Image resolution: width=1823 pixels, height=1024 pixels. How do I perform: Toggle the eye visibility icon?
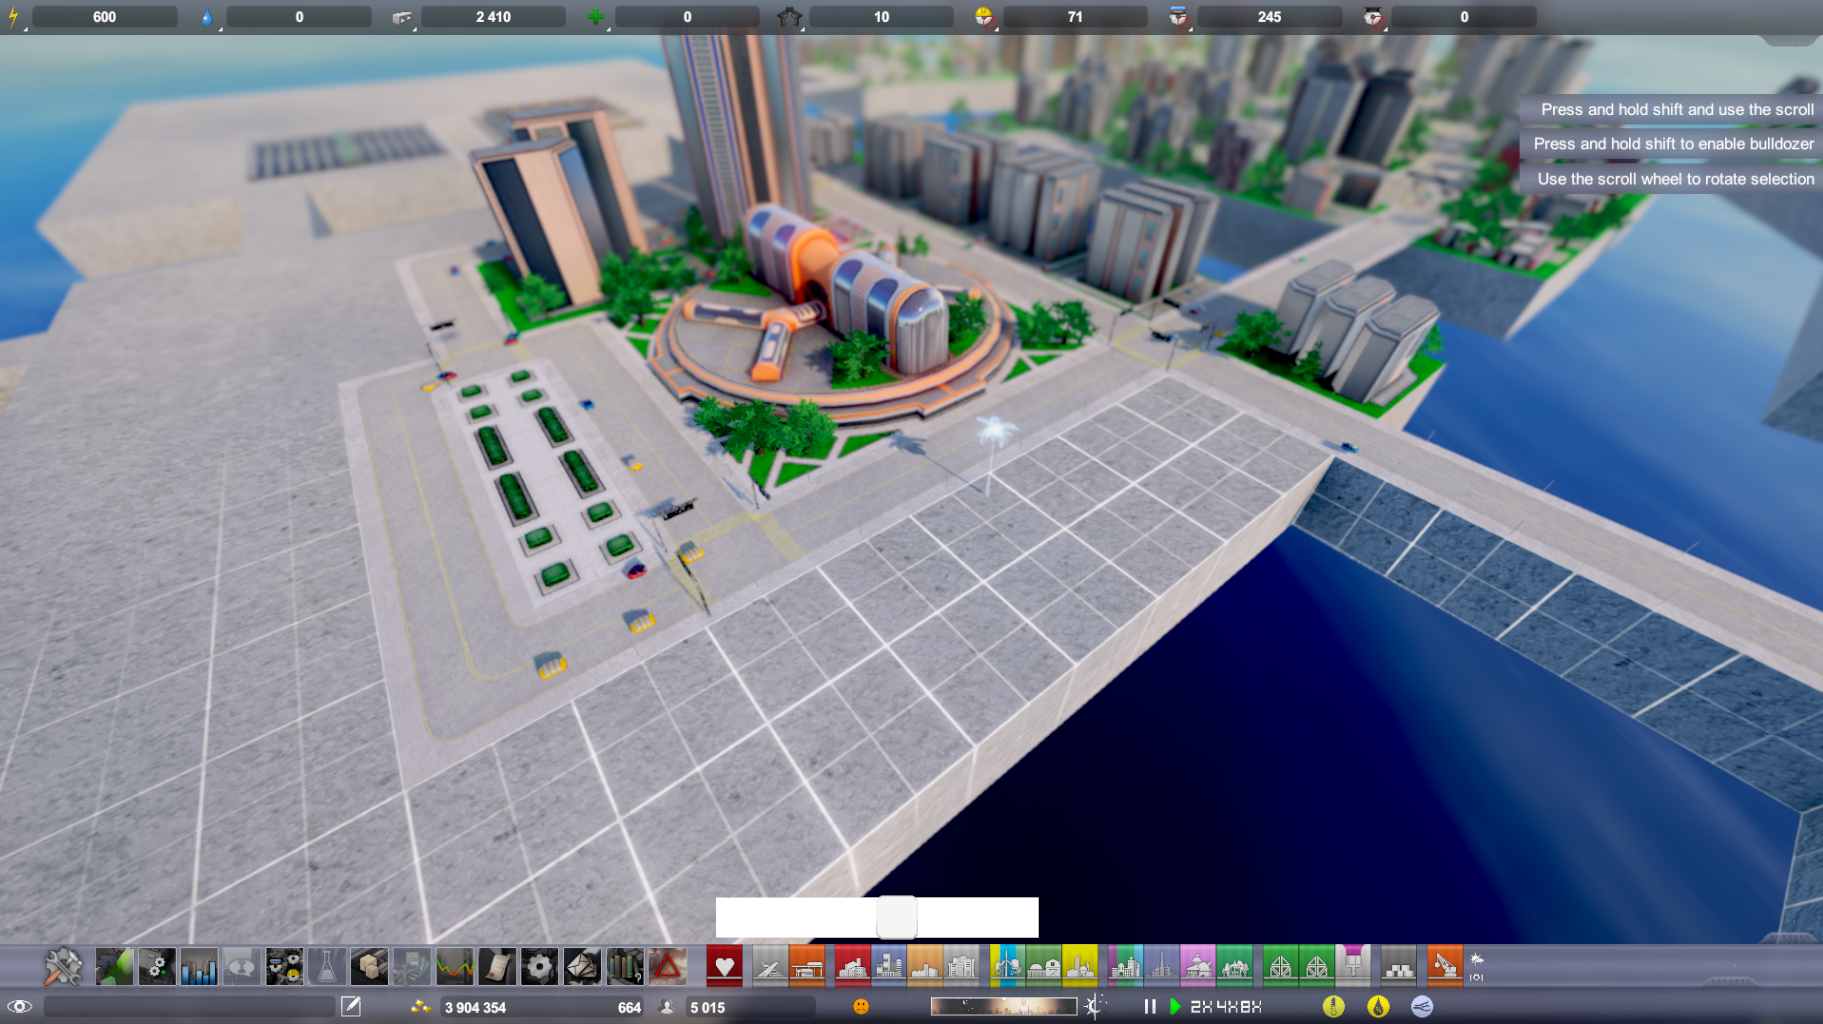(x=19, y=1006)
